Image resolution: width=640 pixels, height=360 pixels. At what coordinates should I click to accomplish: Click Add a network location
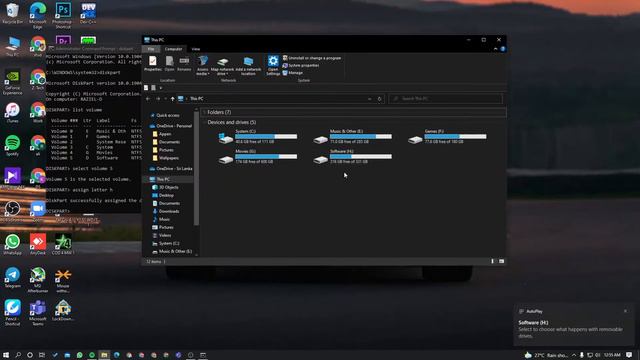(248, 66)
